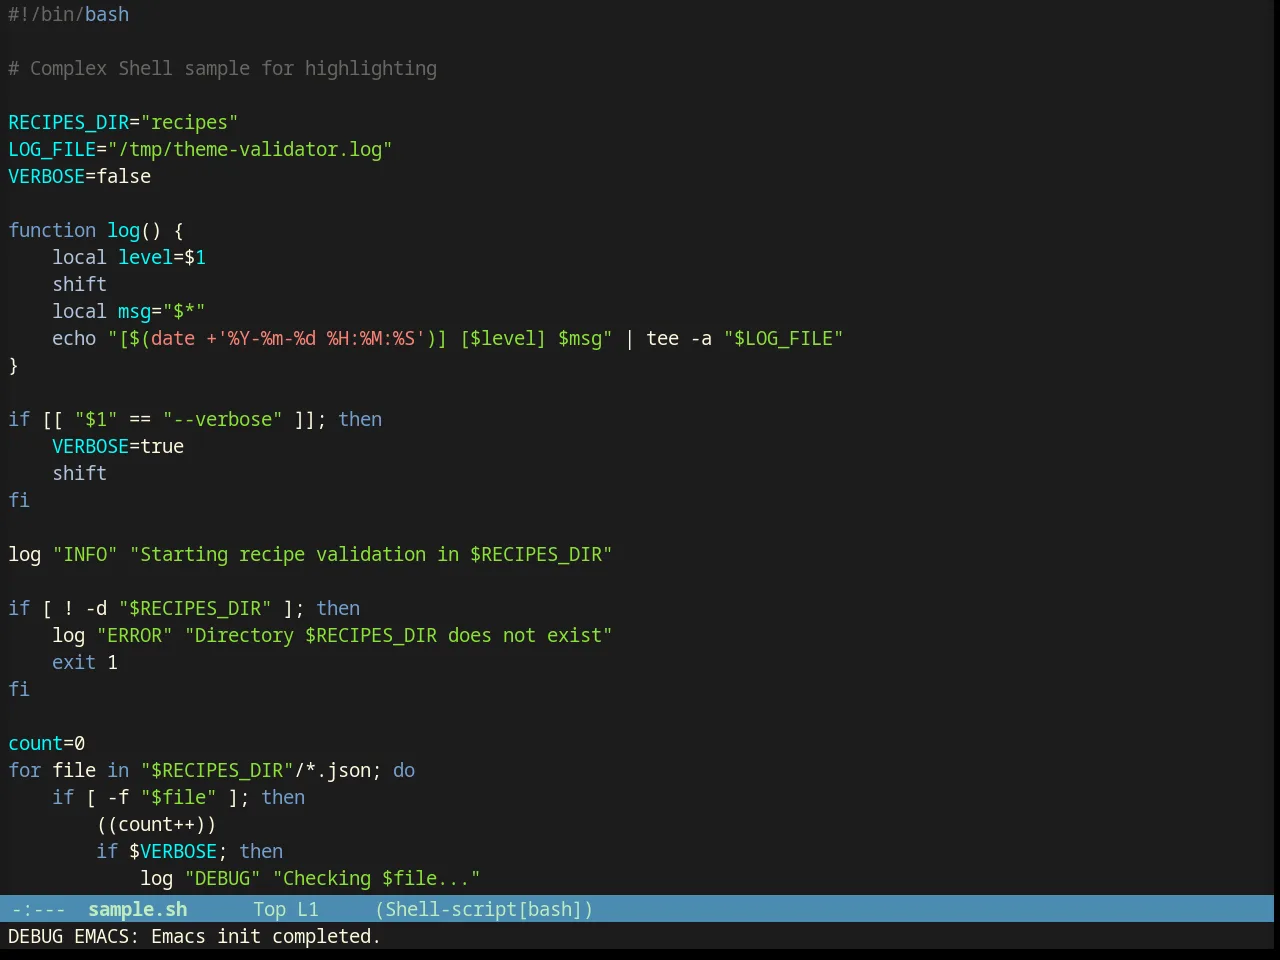Click VERBOSE=true line
Image resolution: width=1280 pixels, height=960 pixels.
118,446
